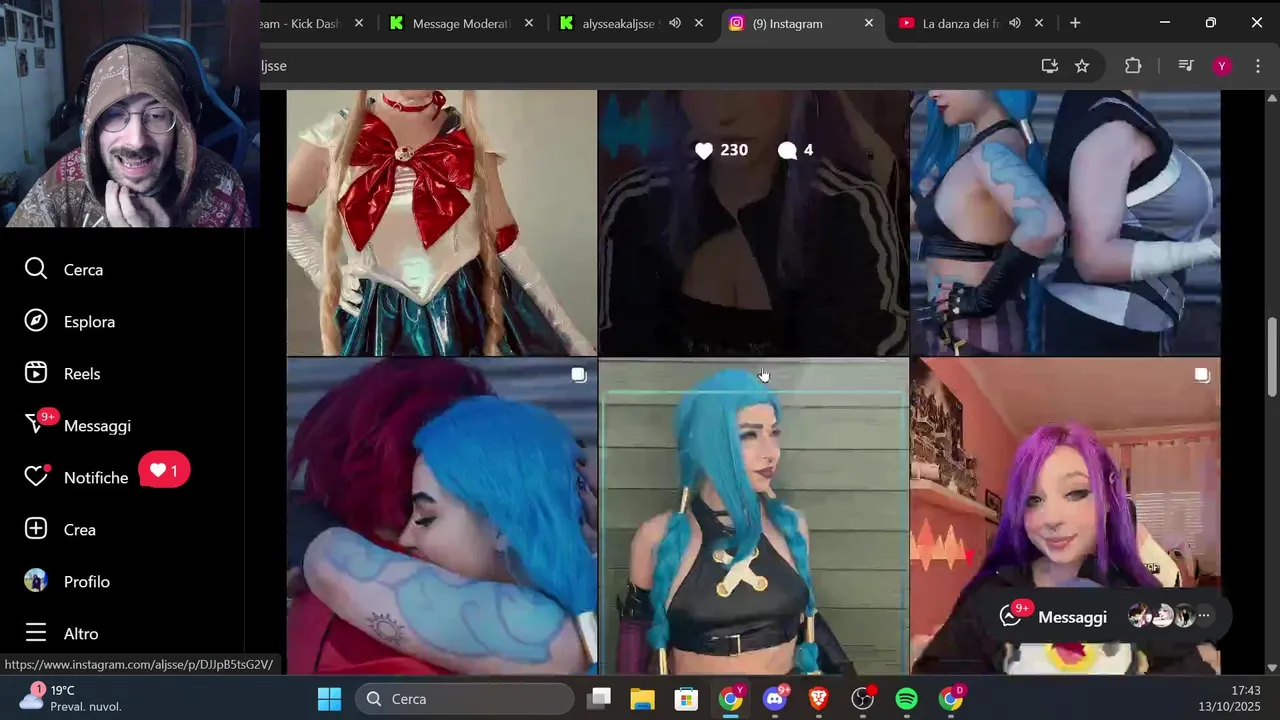Open the Windows Start menu
Screen dimensions: 1280x720
click(329, 699)
